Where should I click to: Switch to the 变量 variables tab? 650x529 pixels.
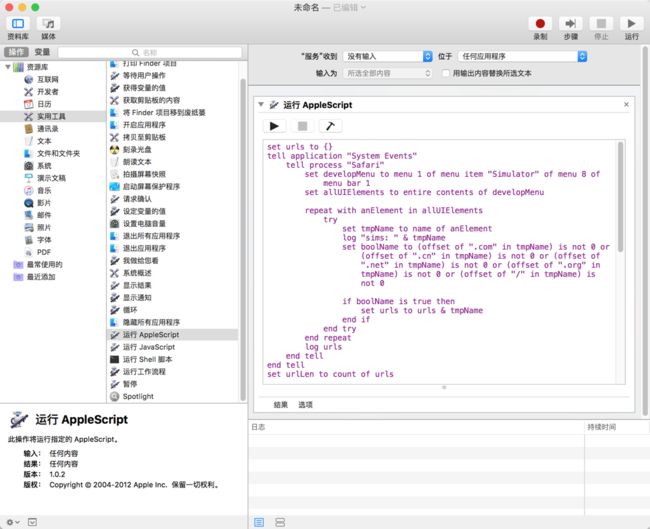[x=42, y=52]
